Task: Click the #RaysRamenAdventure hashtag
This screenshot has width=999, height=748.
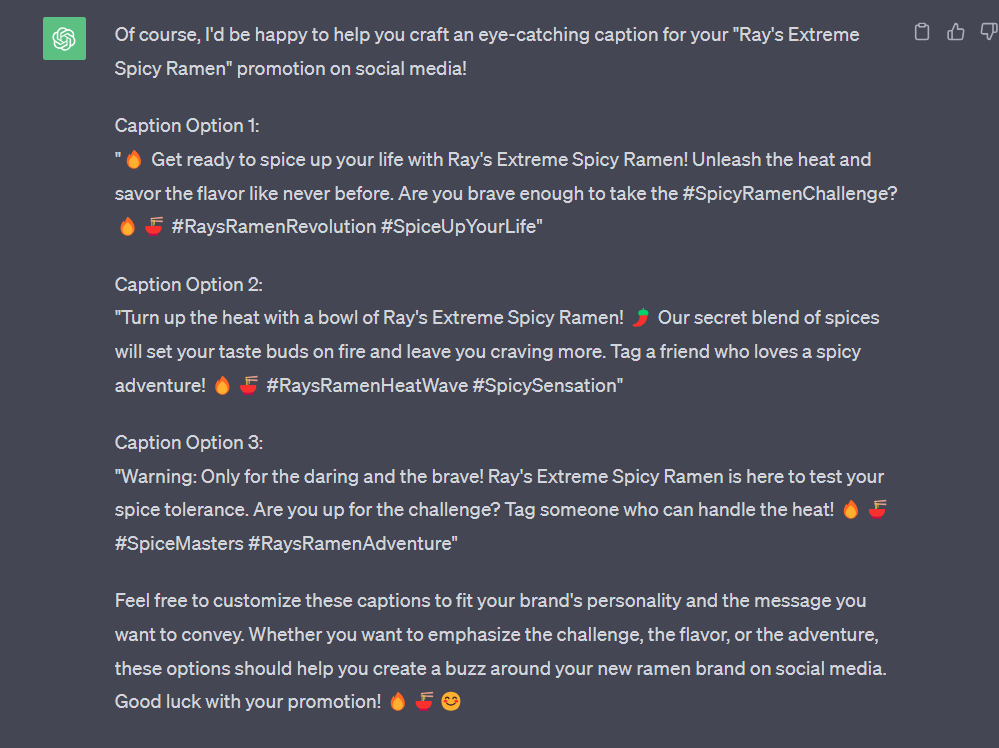Action: 352,543
